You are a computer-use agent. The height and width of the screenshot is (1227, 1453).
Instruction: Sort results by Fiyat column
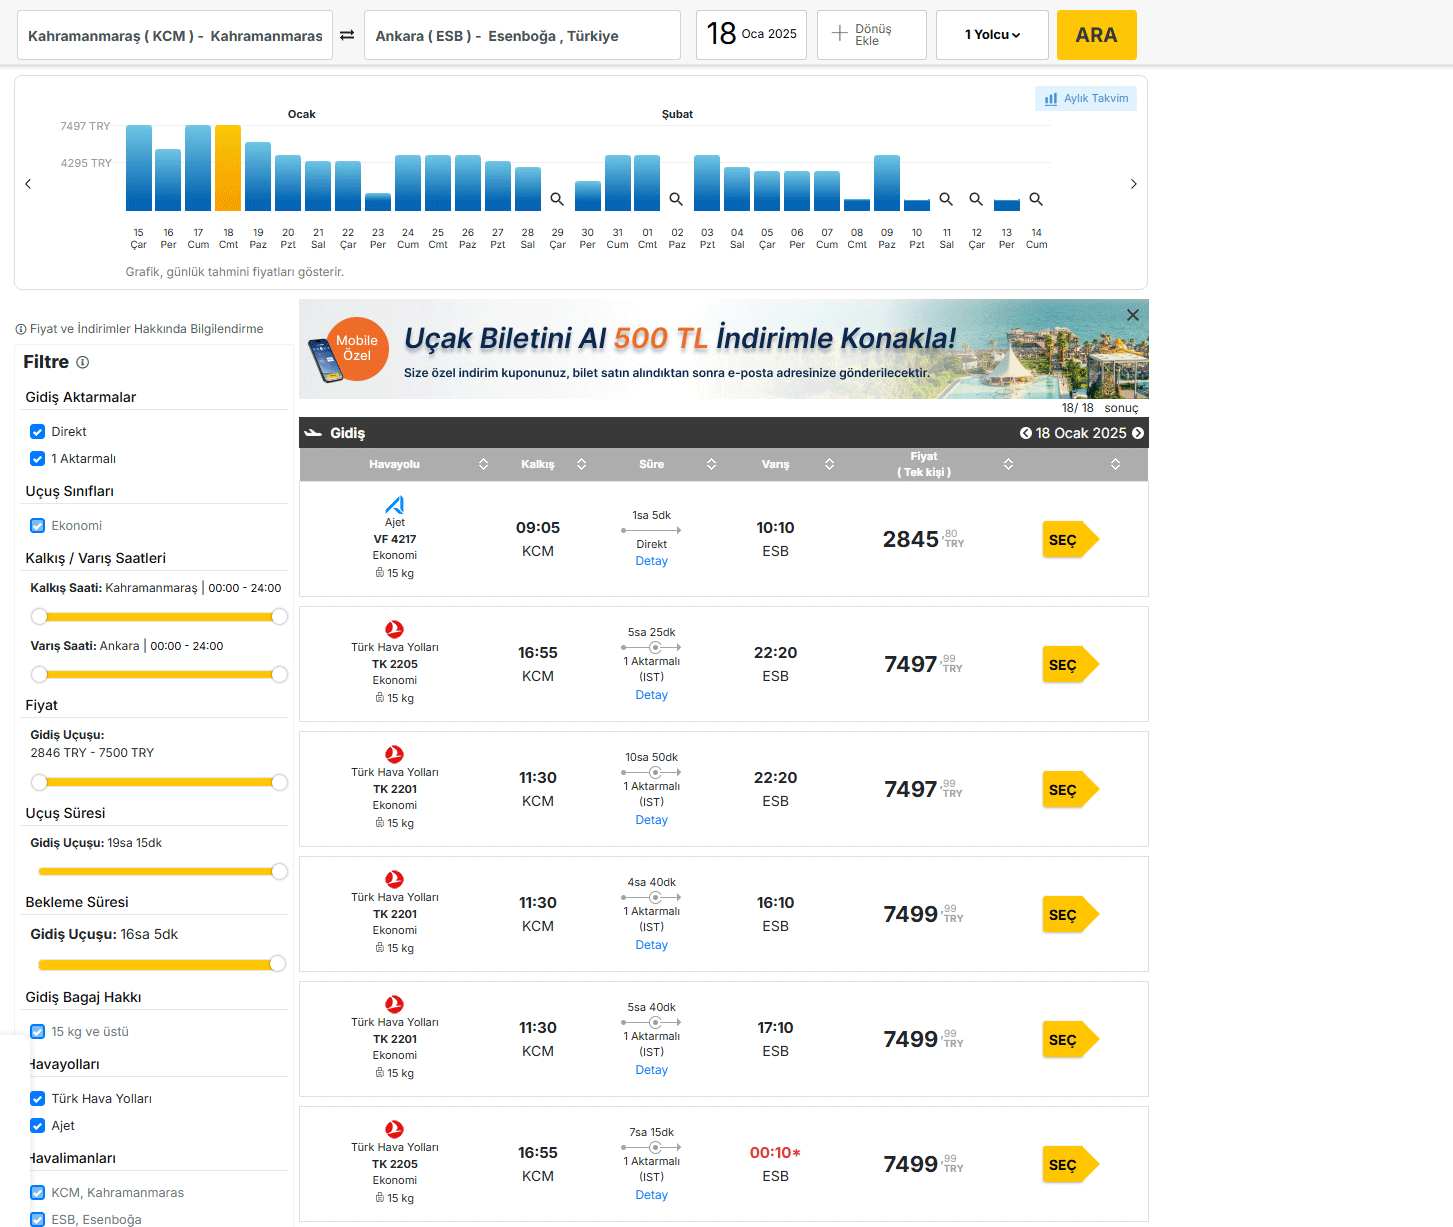(1008, 464)
